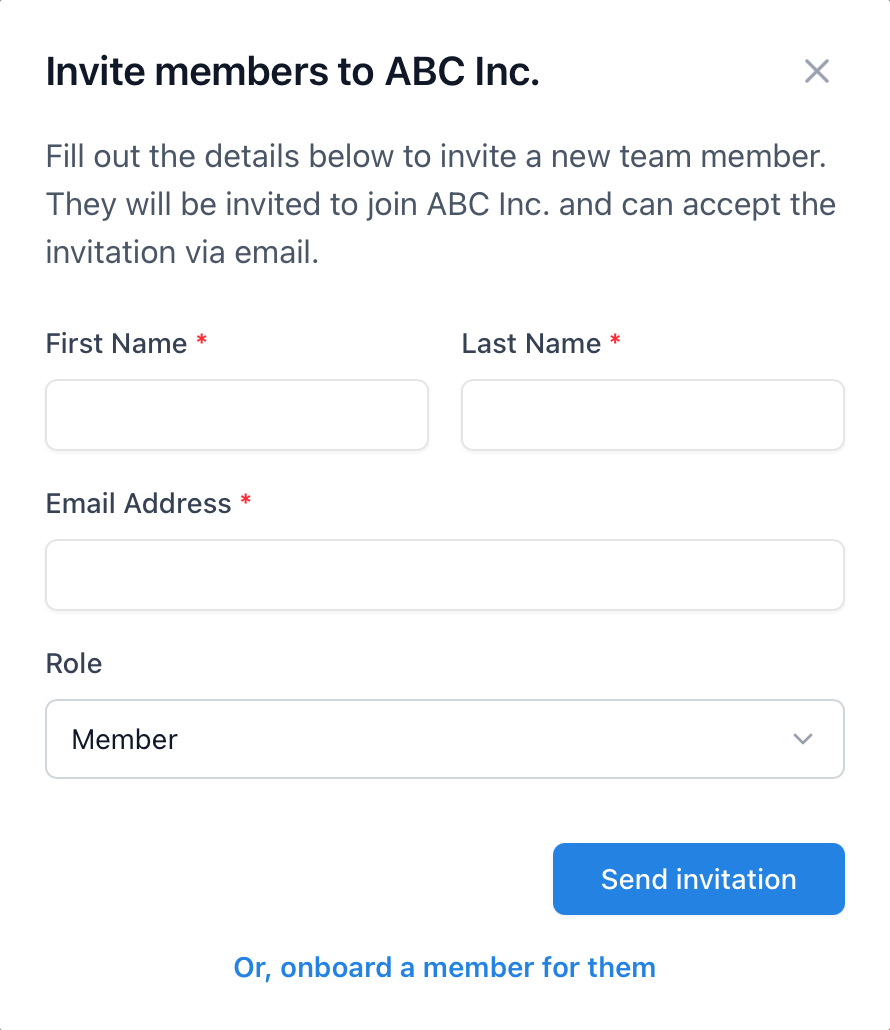Click the dialog title Invite members to ABC Inc.

tap(291, 71)
